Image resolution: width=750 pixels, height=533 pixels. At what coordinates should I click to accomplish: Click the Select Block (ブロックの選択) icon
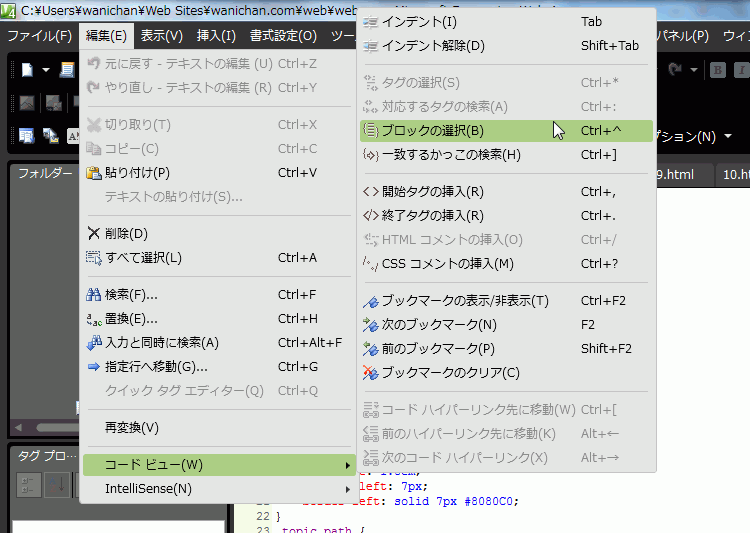(x=371, y=131)
